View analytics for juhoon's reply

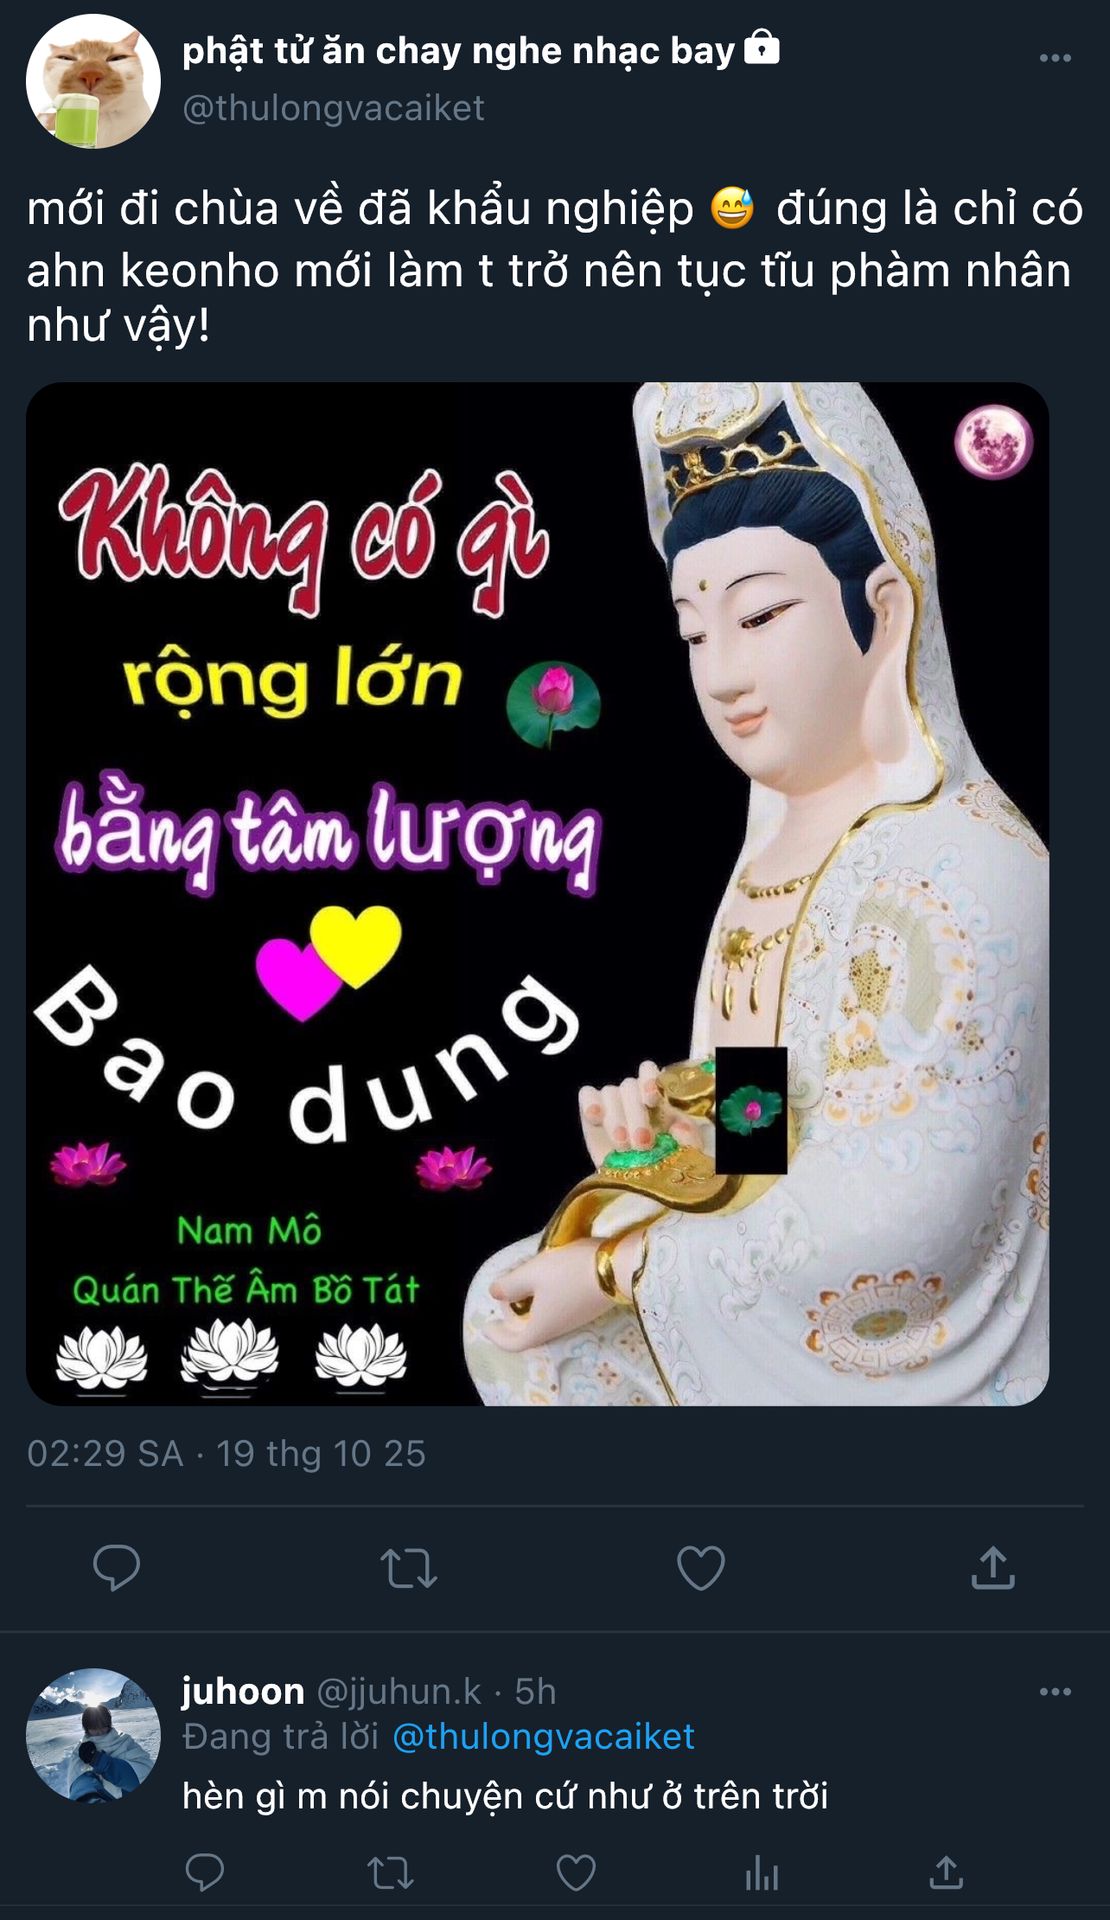tap(762, 1872)
